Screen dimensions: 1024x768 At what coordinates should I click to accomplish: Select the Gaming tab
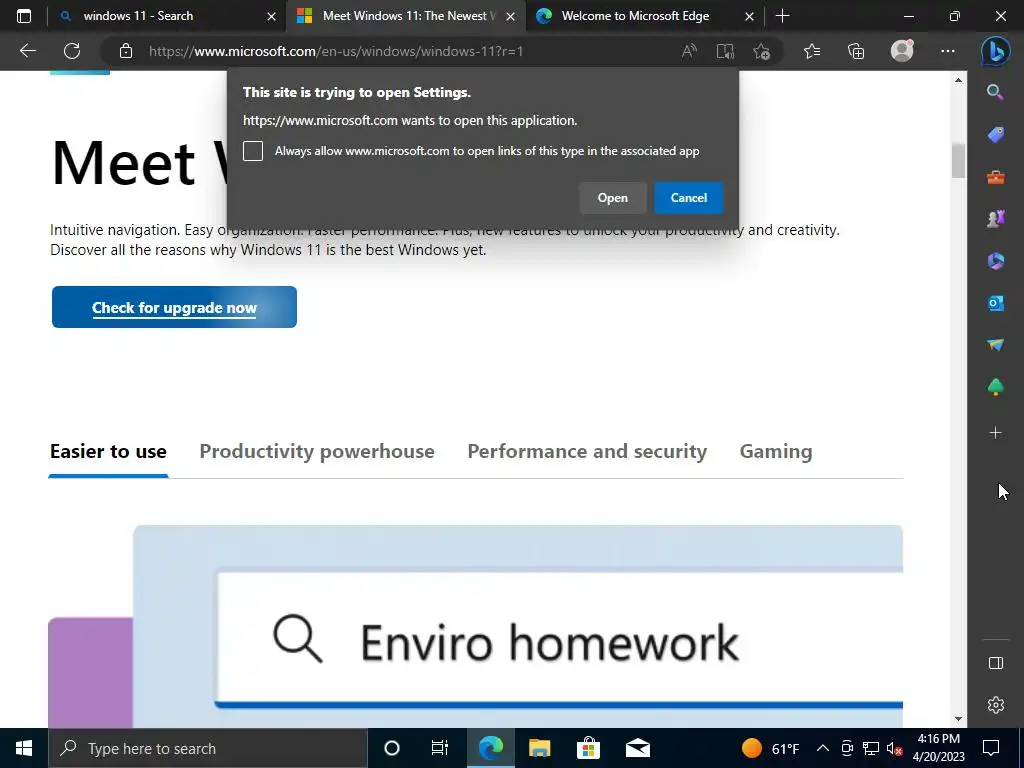tap(776, 451)
